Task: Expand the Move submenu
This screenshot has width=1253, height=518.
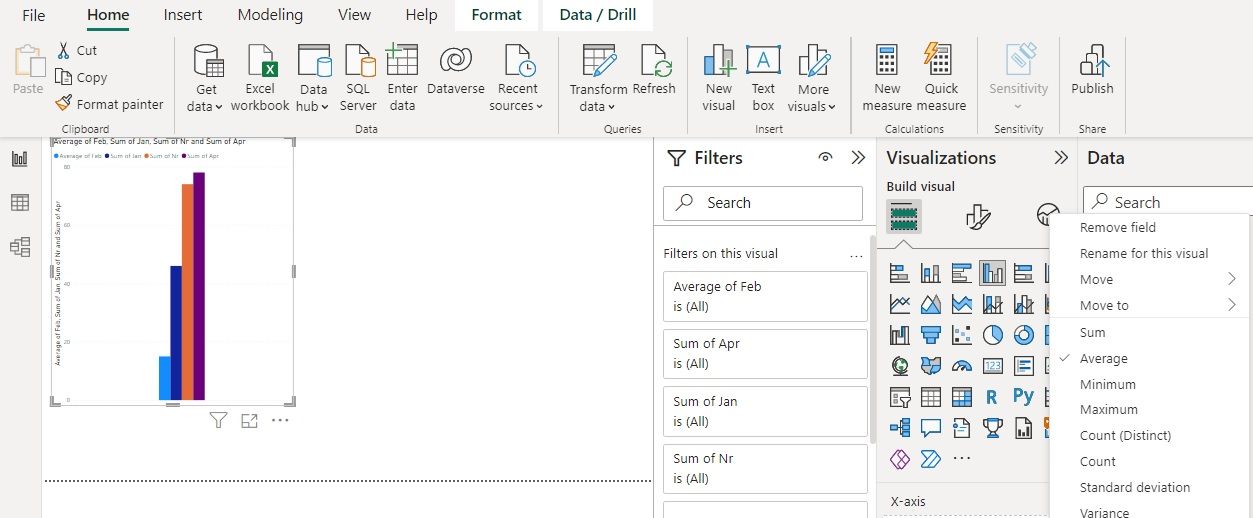Action: [x=1150, y=280]
